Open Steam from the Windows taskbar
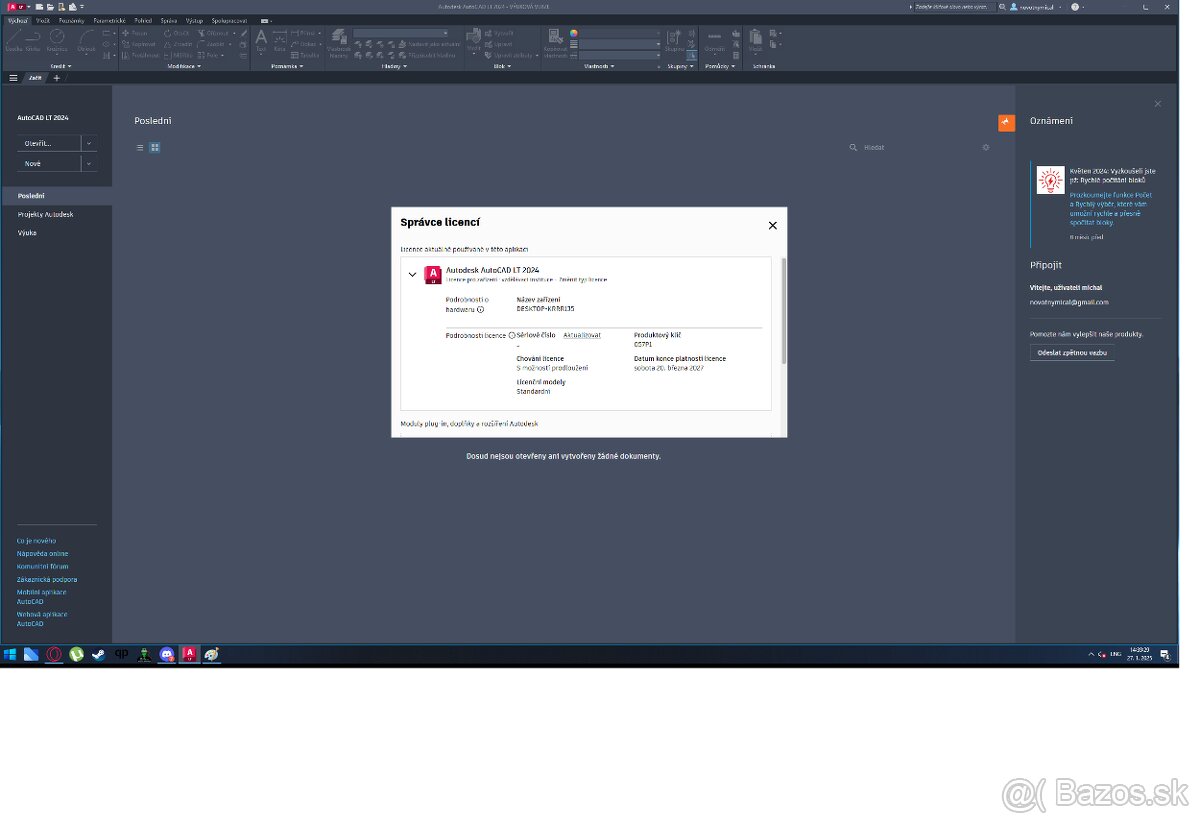The width and height of the screenshot is (1200, 823). 98,654
